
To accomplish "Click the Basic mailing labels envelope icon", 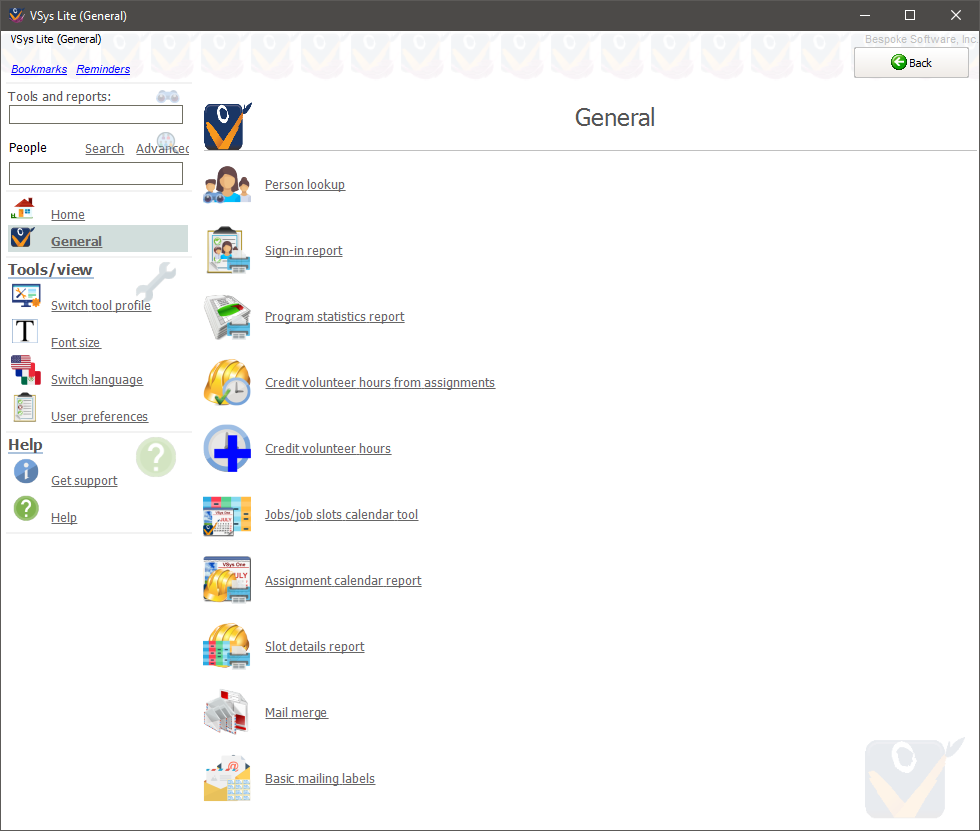I will [227, 779].
